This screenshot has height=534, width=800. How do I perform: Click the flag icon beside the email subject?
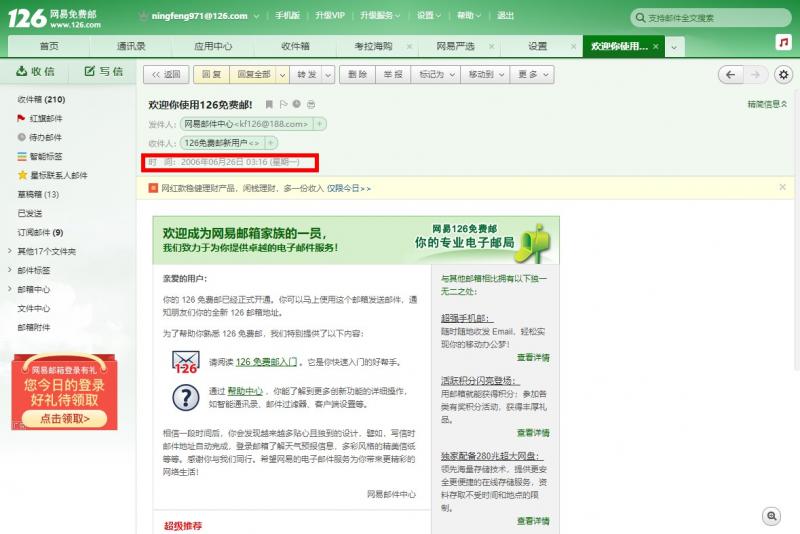(x=283, y=105)
